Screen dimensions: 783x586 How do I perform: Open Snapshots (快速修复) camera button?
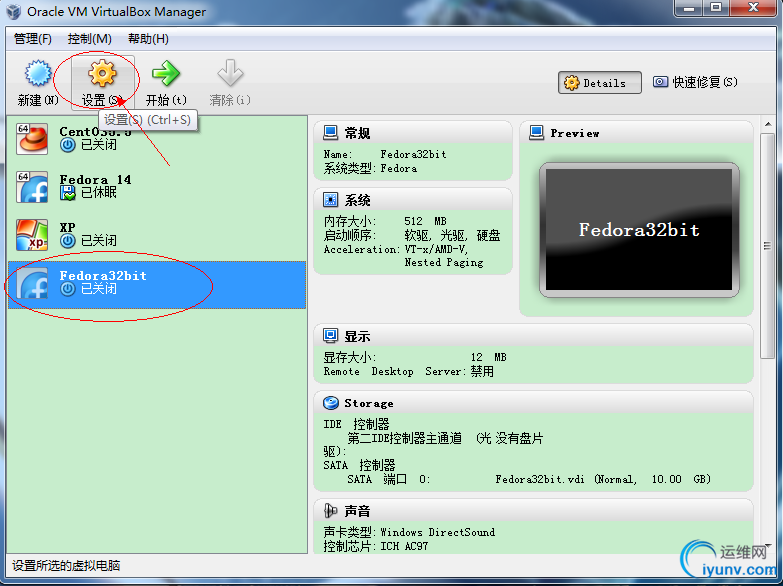pos(695,82)
